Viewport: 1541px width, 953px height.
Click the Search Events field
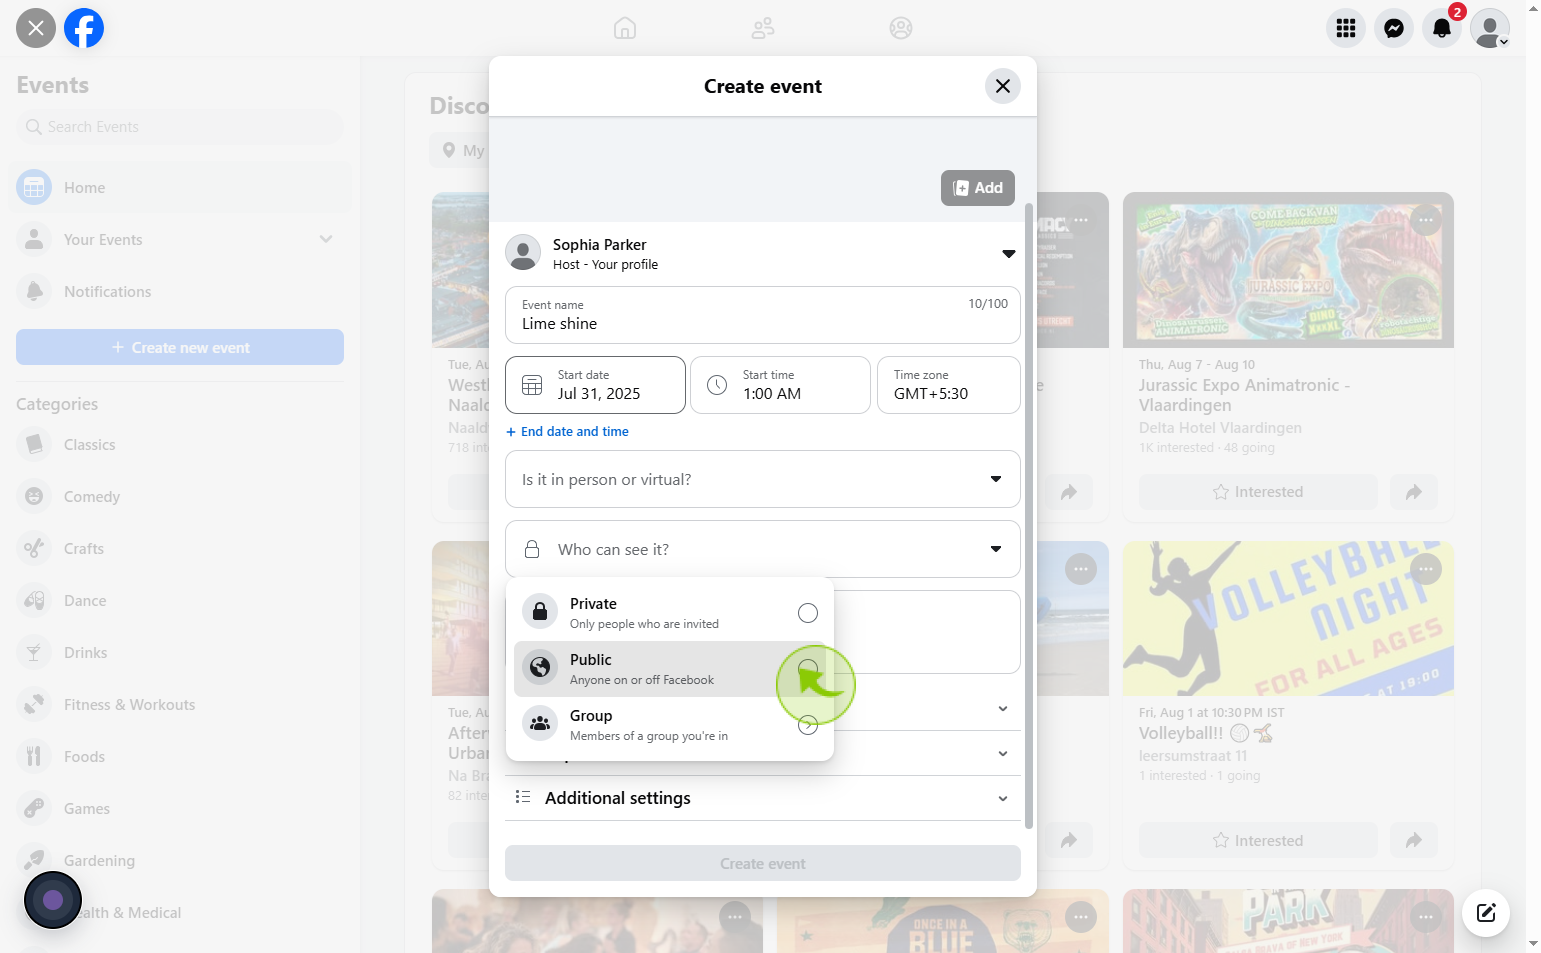pyautogui.click(x=180, y=127)
